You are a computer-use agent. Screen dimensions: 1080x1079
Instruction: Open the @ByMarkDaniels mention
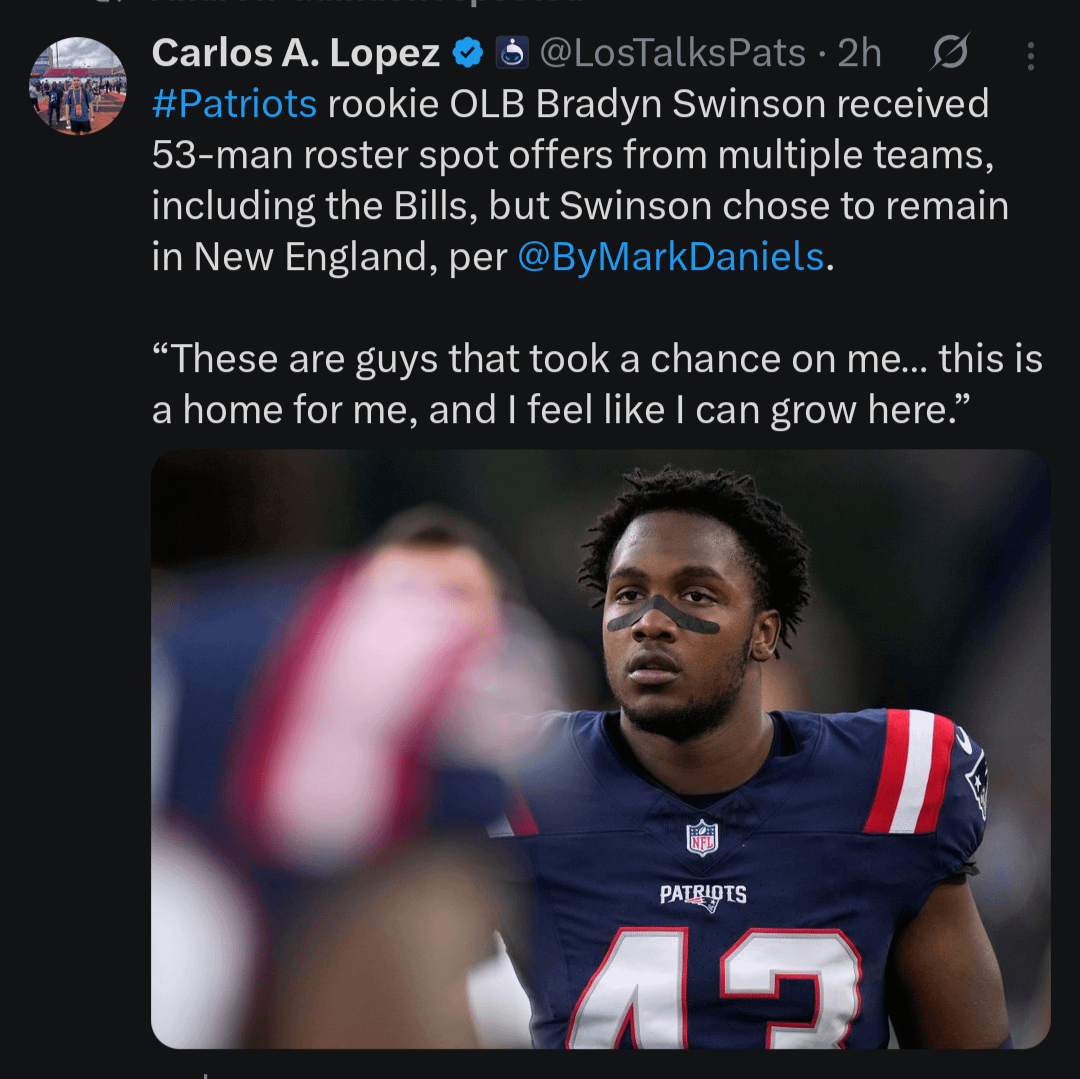pyautogui.click(x=671, y=258)
